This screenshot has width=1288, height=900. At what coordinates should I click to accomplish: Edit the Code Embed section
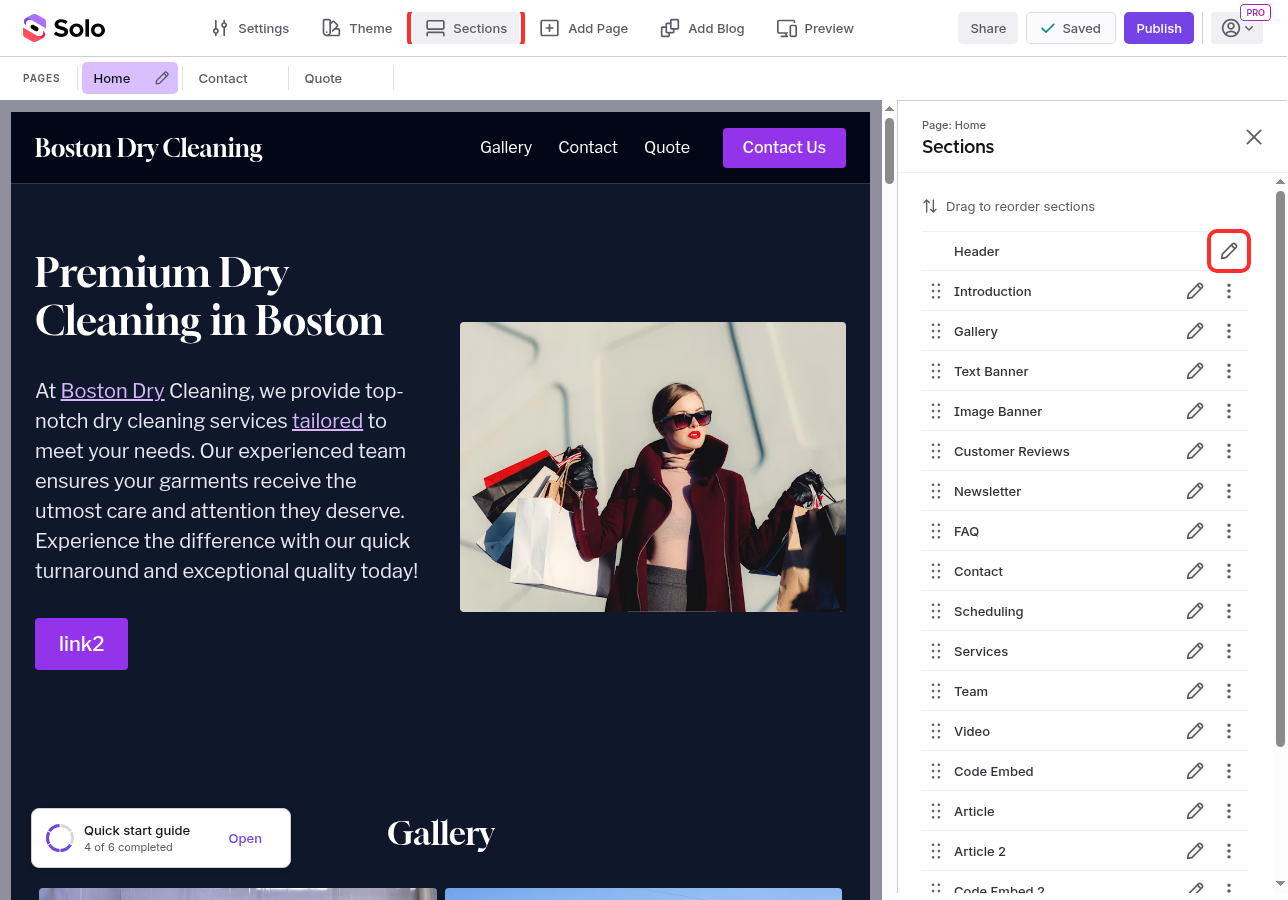coord(1195,771)
